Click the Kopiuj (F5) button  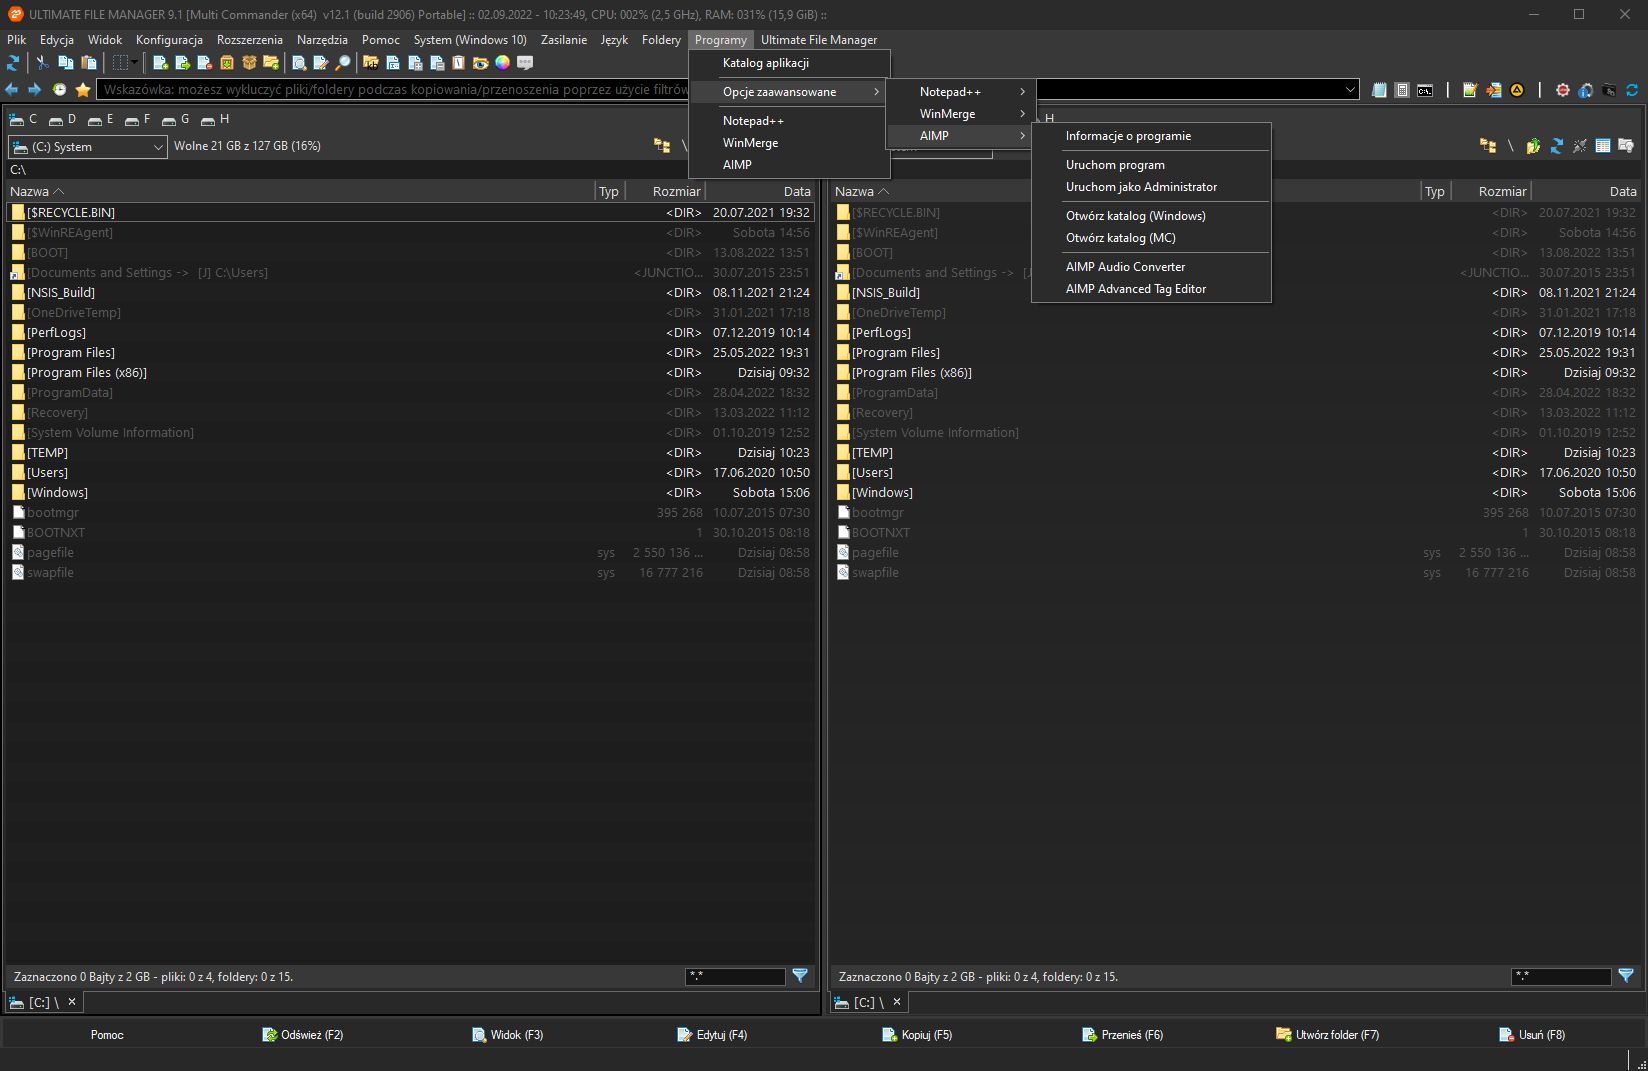(917, 1035)
